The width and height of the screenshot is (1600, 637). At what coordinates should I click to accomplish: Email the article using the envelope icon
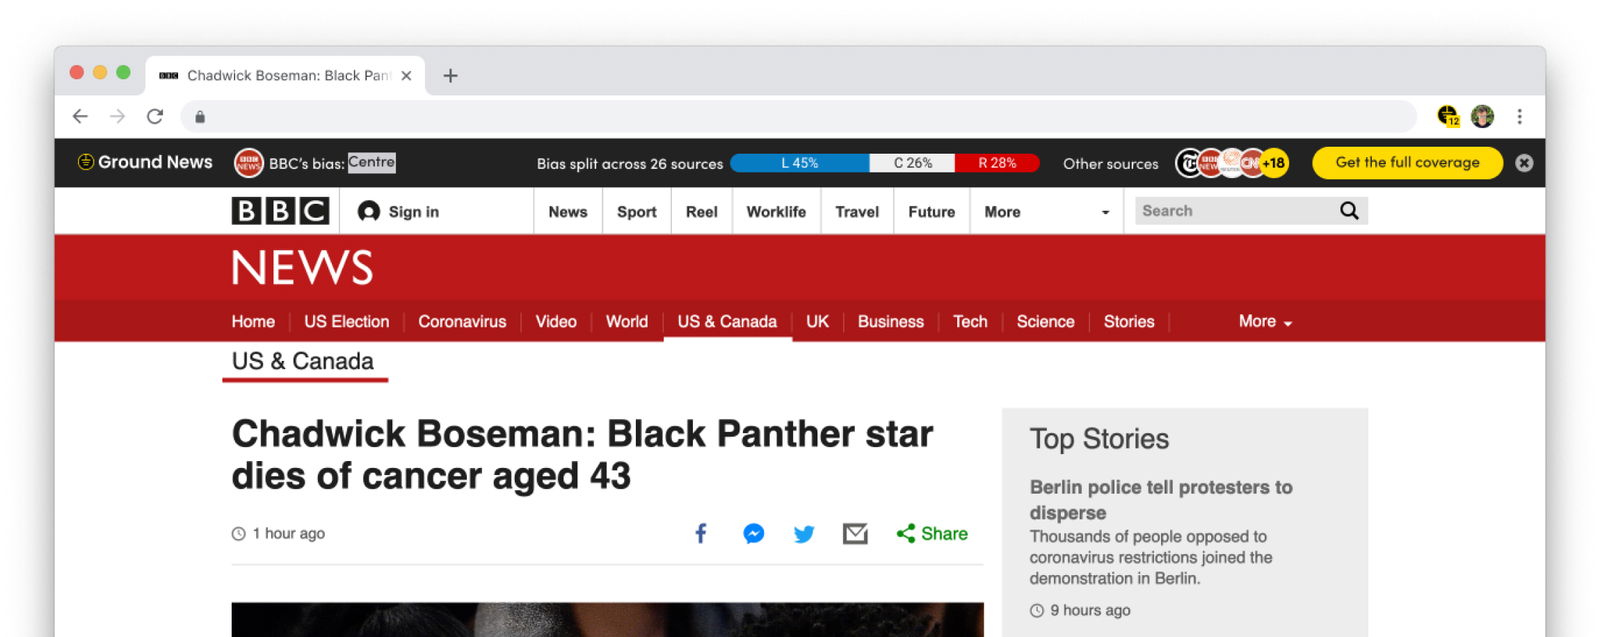(855, 534)
